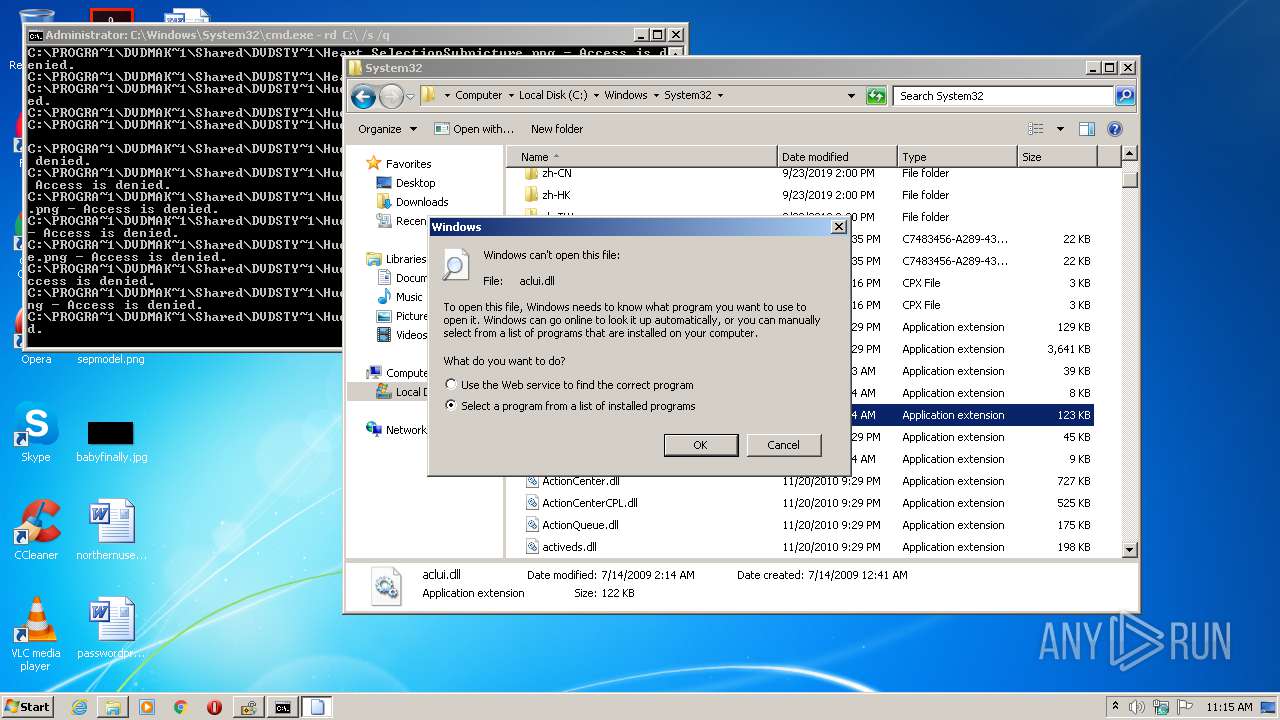Cancel the Windows can't open file dialog
The height and width of the screenshot is (720, 1280).
pos(783,445)
